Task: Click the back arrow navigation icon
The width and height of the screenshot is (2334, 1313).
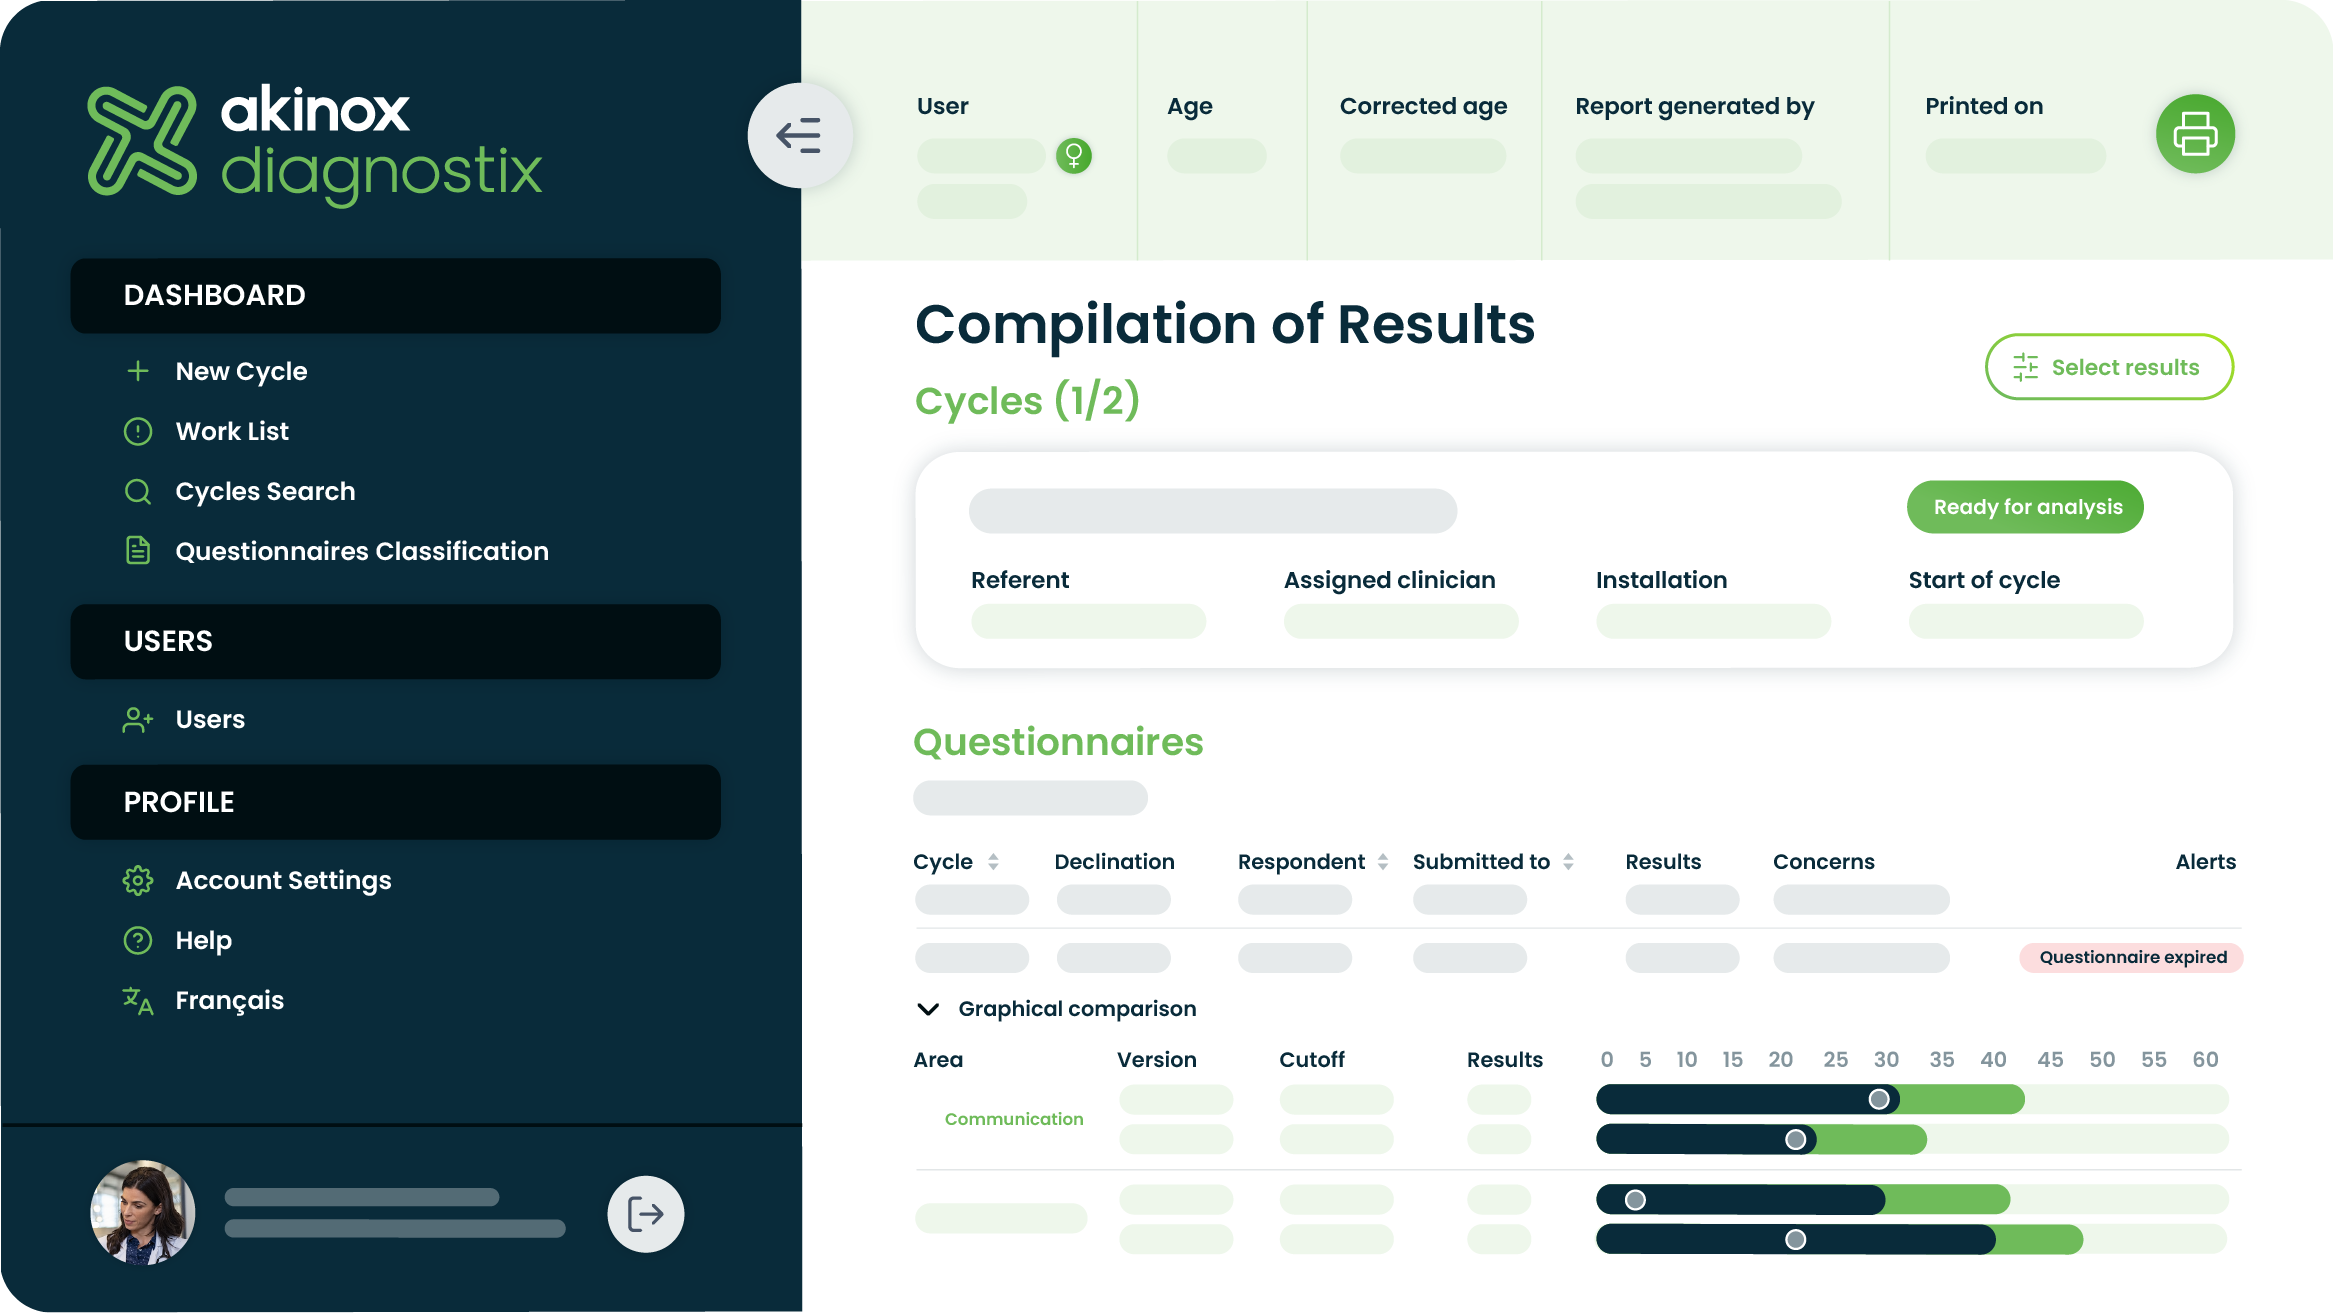Action: [800, 135]
